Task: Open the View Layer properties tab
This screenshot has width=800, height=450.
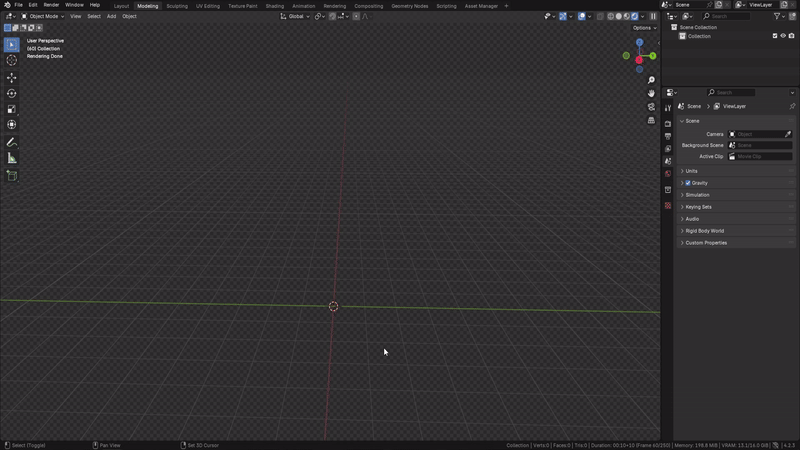Action: pyautogui.click(x=668, y=148)
